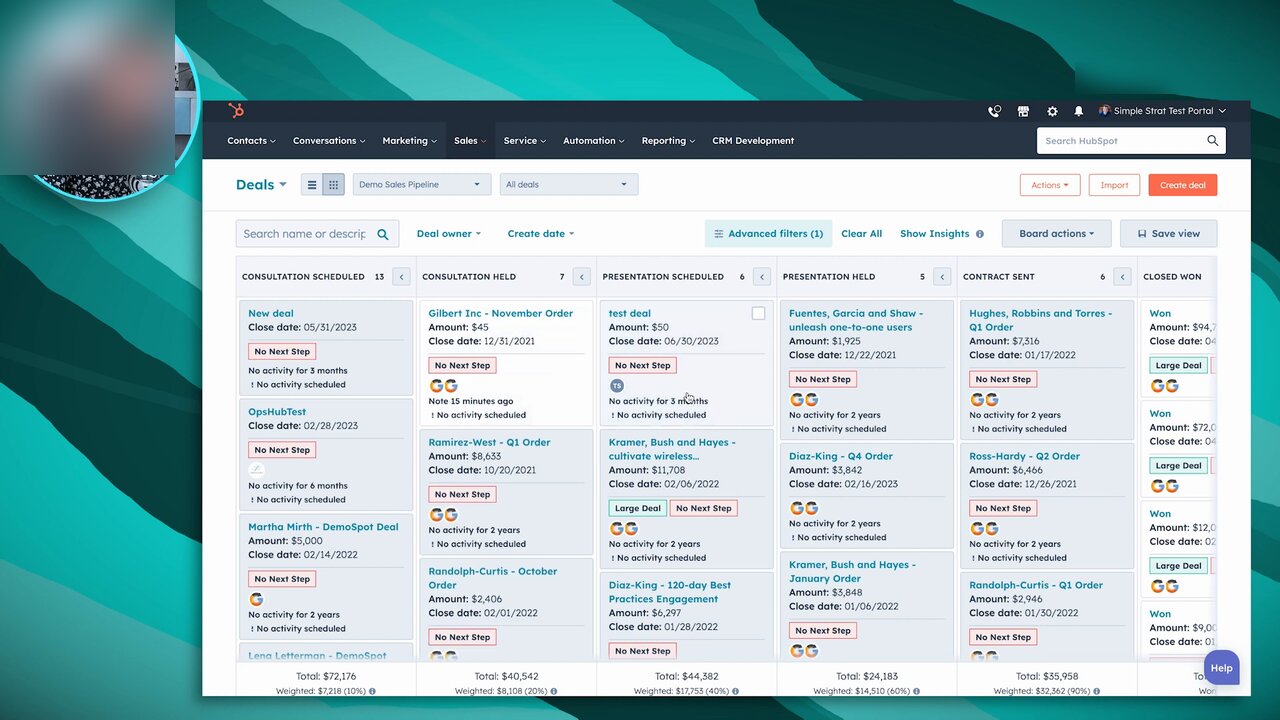This screenshot has height=720, width=1280.
Task: Open the Conversations menu
Action: [x=329, y=141]
